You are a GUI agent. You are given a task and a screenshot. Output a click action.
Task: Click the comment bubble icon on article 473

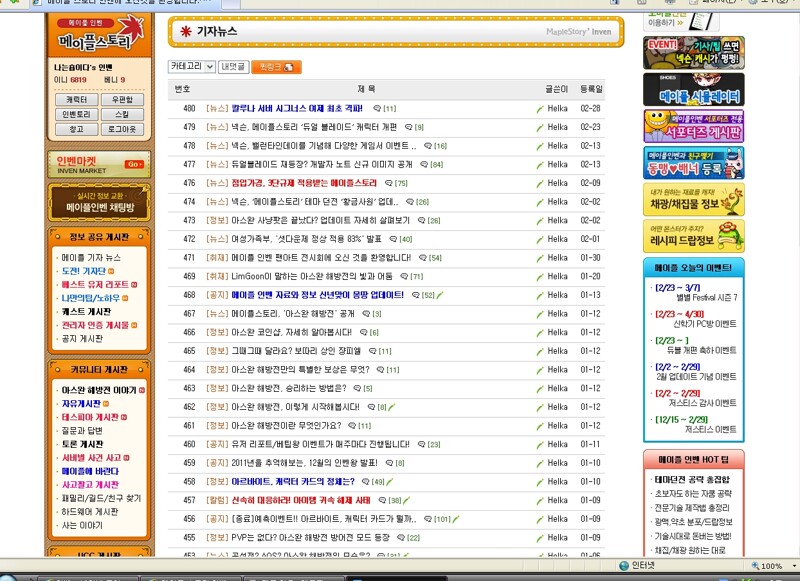[421, 220]
